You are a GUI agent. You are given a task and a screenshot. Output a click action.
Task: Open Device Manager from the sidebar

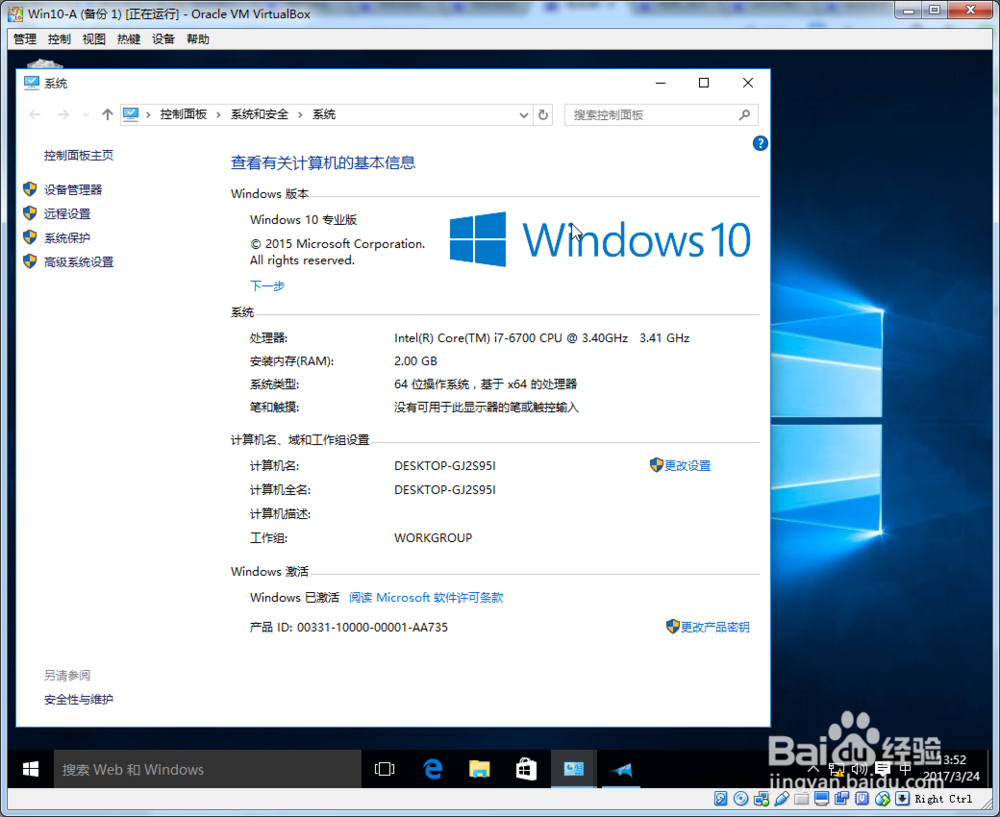74,189
